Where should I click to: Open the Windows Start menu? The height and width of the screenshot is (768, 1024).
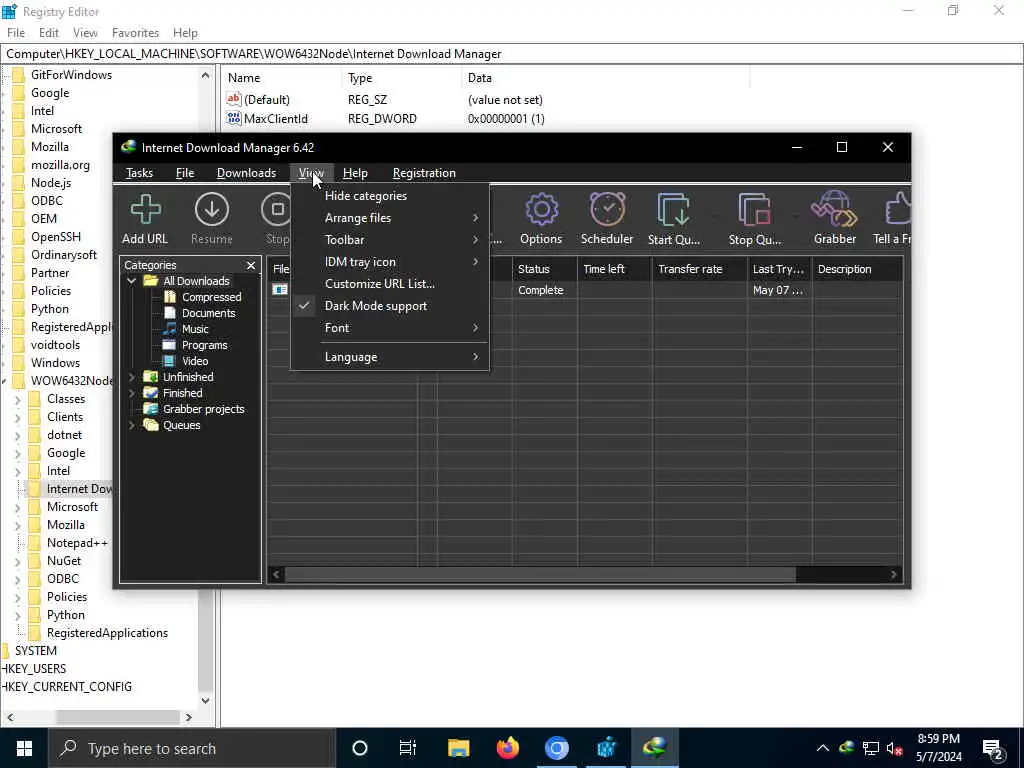pyautogui.click(x=24, y=748)
